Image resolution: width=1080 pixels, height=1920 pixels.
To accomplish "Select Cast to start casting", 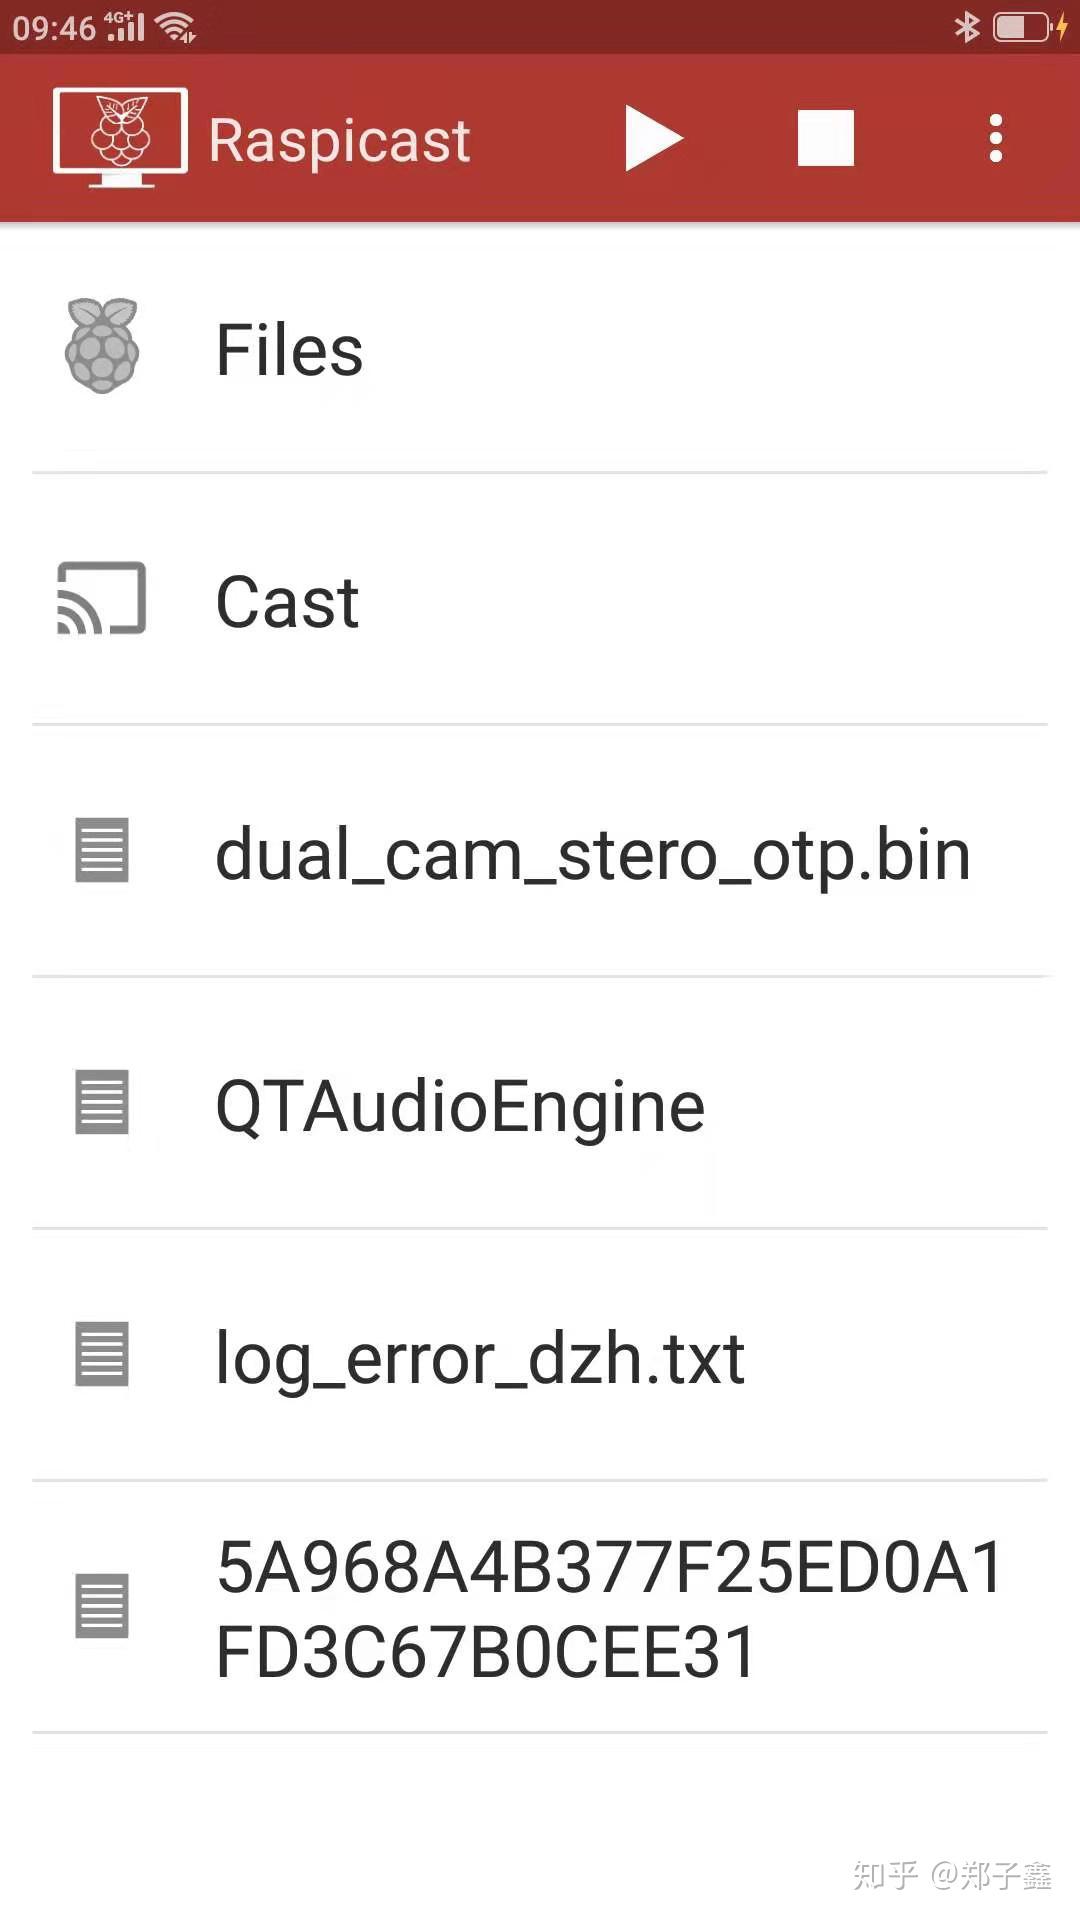I will click(287, 600).
